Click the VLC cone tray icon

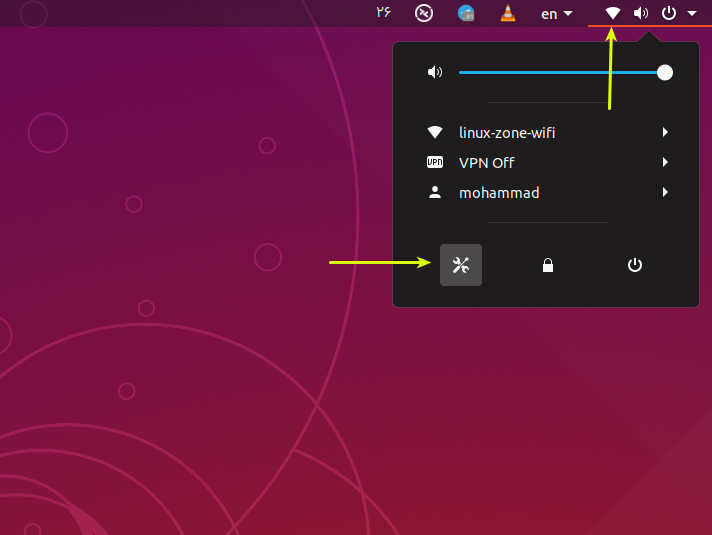click(x=508, y=13)
